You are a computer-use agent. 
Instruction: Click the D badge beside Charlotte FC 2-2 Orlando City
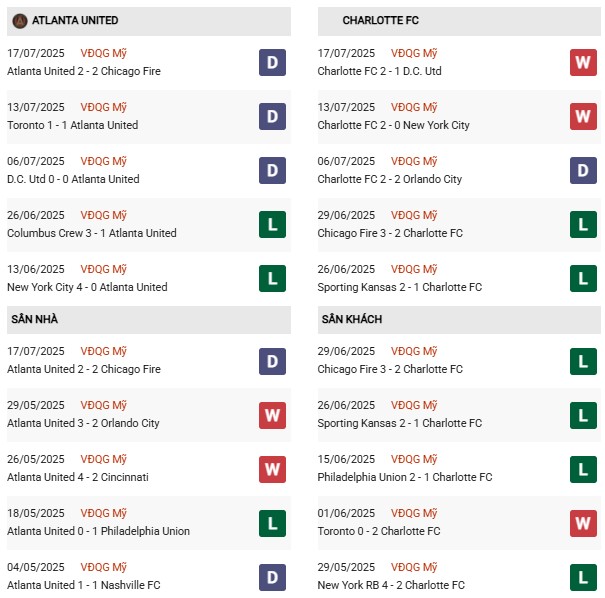click(x=583, y=171)
